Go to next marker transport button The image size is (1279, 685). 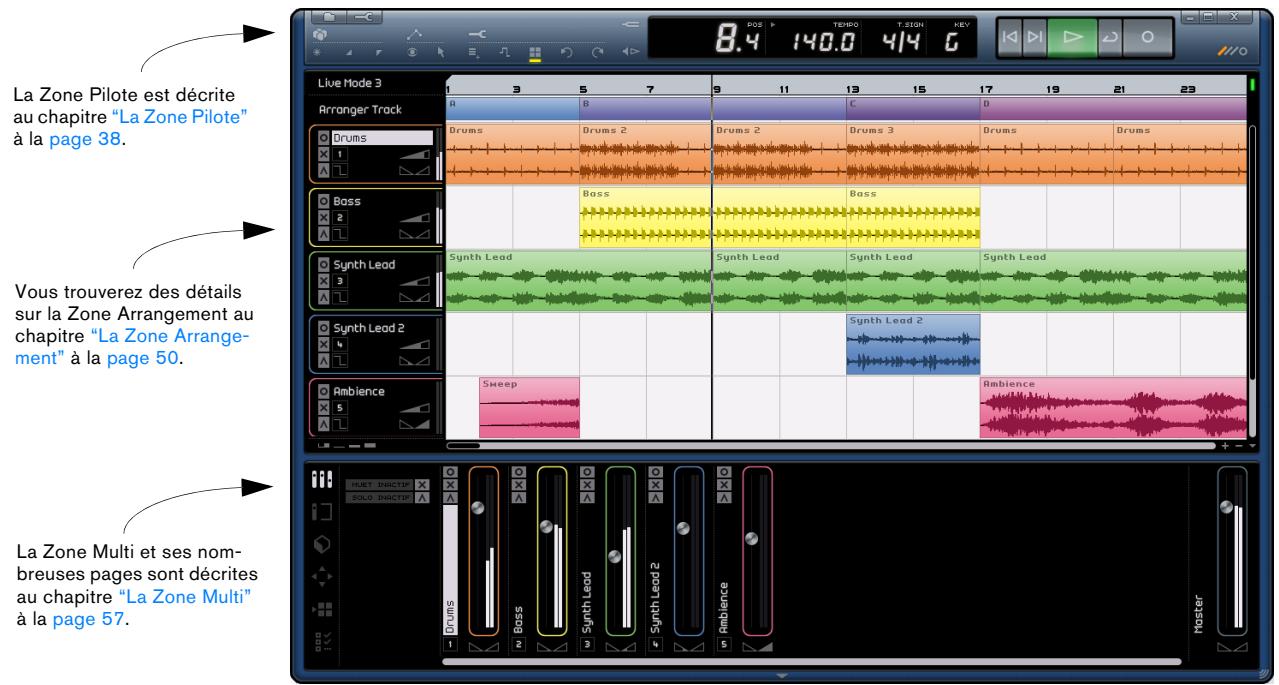pyautogui.click(x=1033, y=36)
